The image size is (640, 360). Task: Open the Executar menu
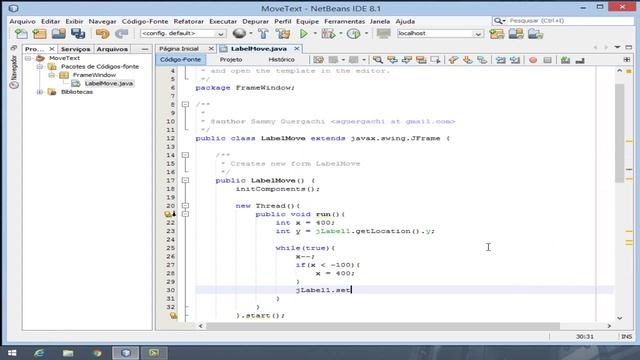223,21
